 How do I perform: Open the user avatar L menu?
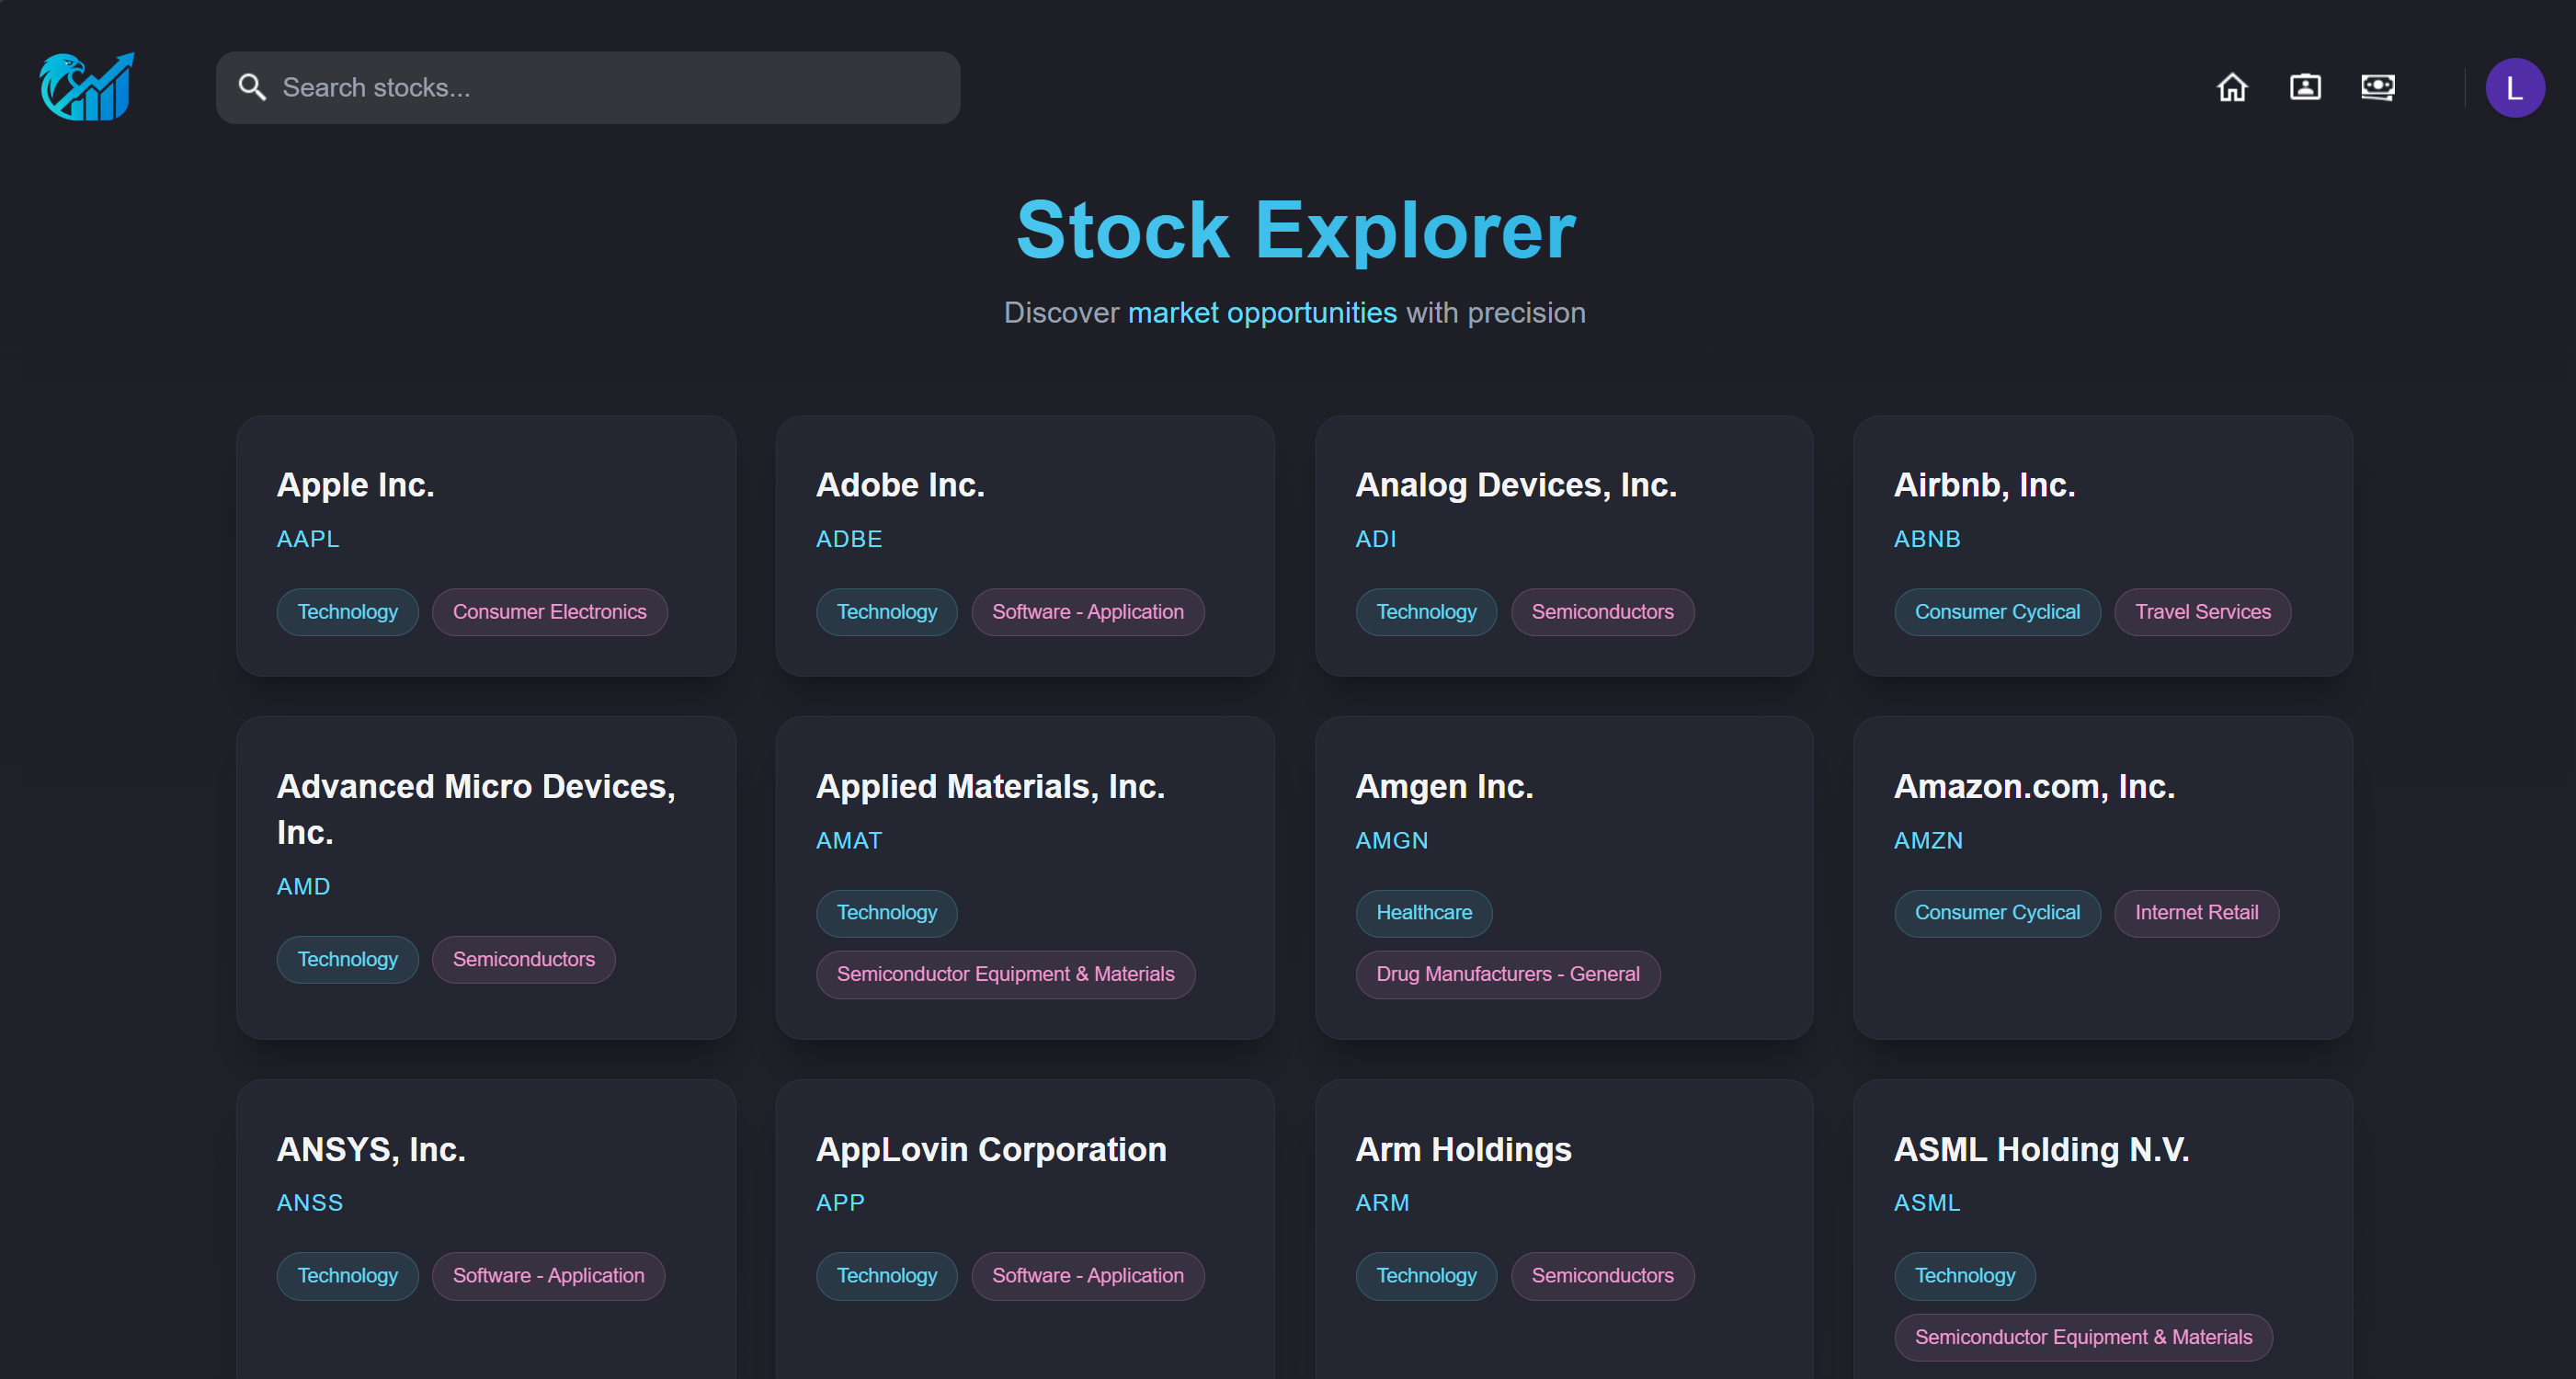(x=2515, y=88)
